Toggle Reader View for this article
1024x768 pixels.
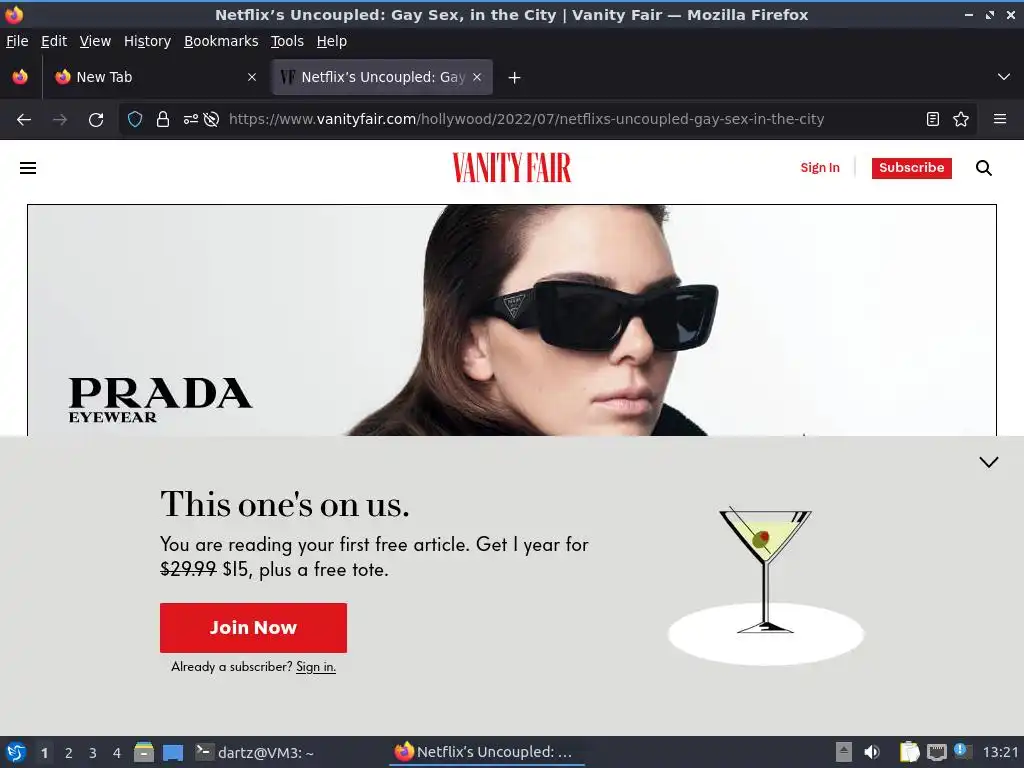coord(933,120)
